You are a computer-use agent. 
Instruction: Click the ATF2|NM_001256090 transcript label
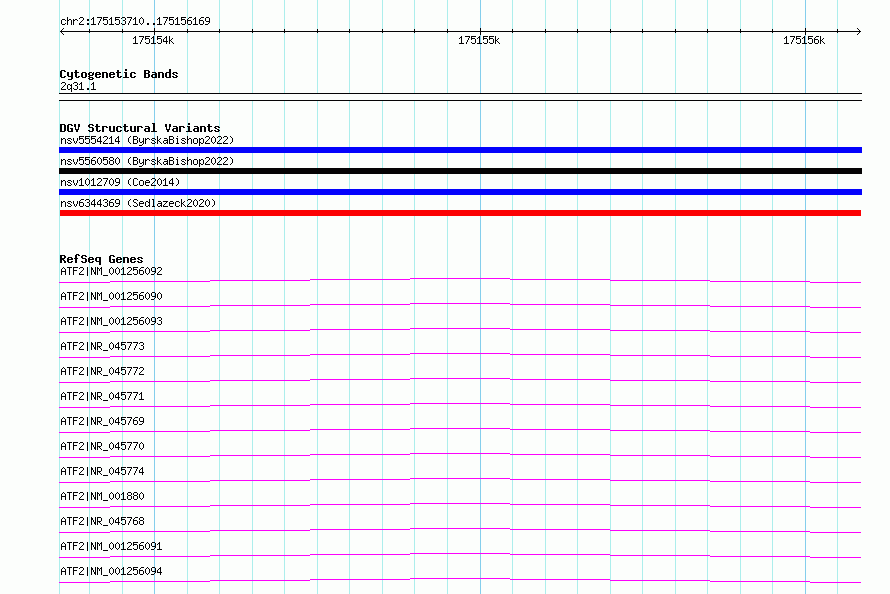coord(111,296)
